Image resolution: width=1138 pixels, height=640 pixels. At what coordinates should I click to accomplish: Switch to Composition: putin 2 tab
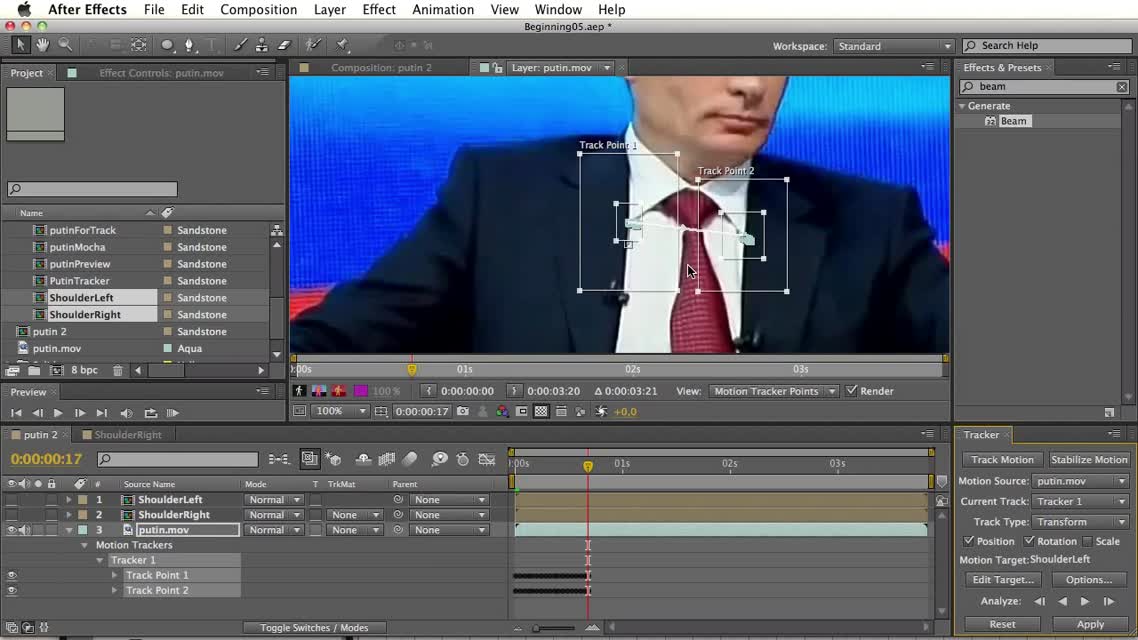pos(381,67)
